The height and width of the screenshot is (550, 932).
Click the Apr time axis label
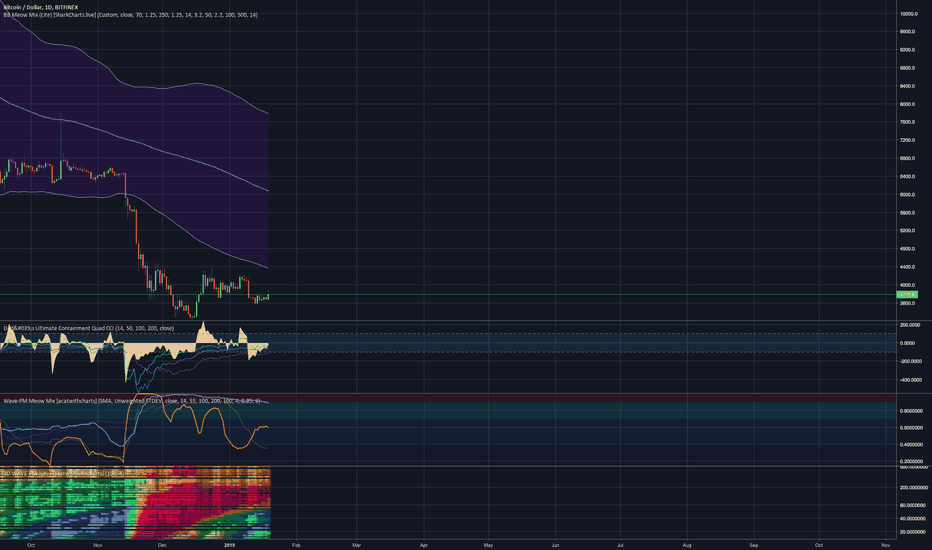pyautogui.click(x=424, y=545)
